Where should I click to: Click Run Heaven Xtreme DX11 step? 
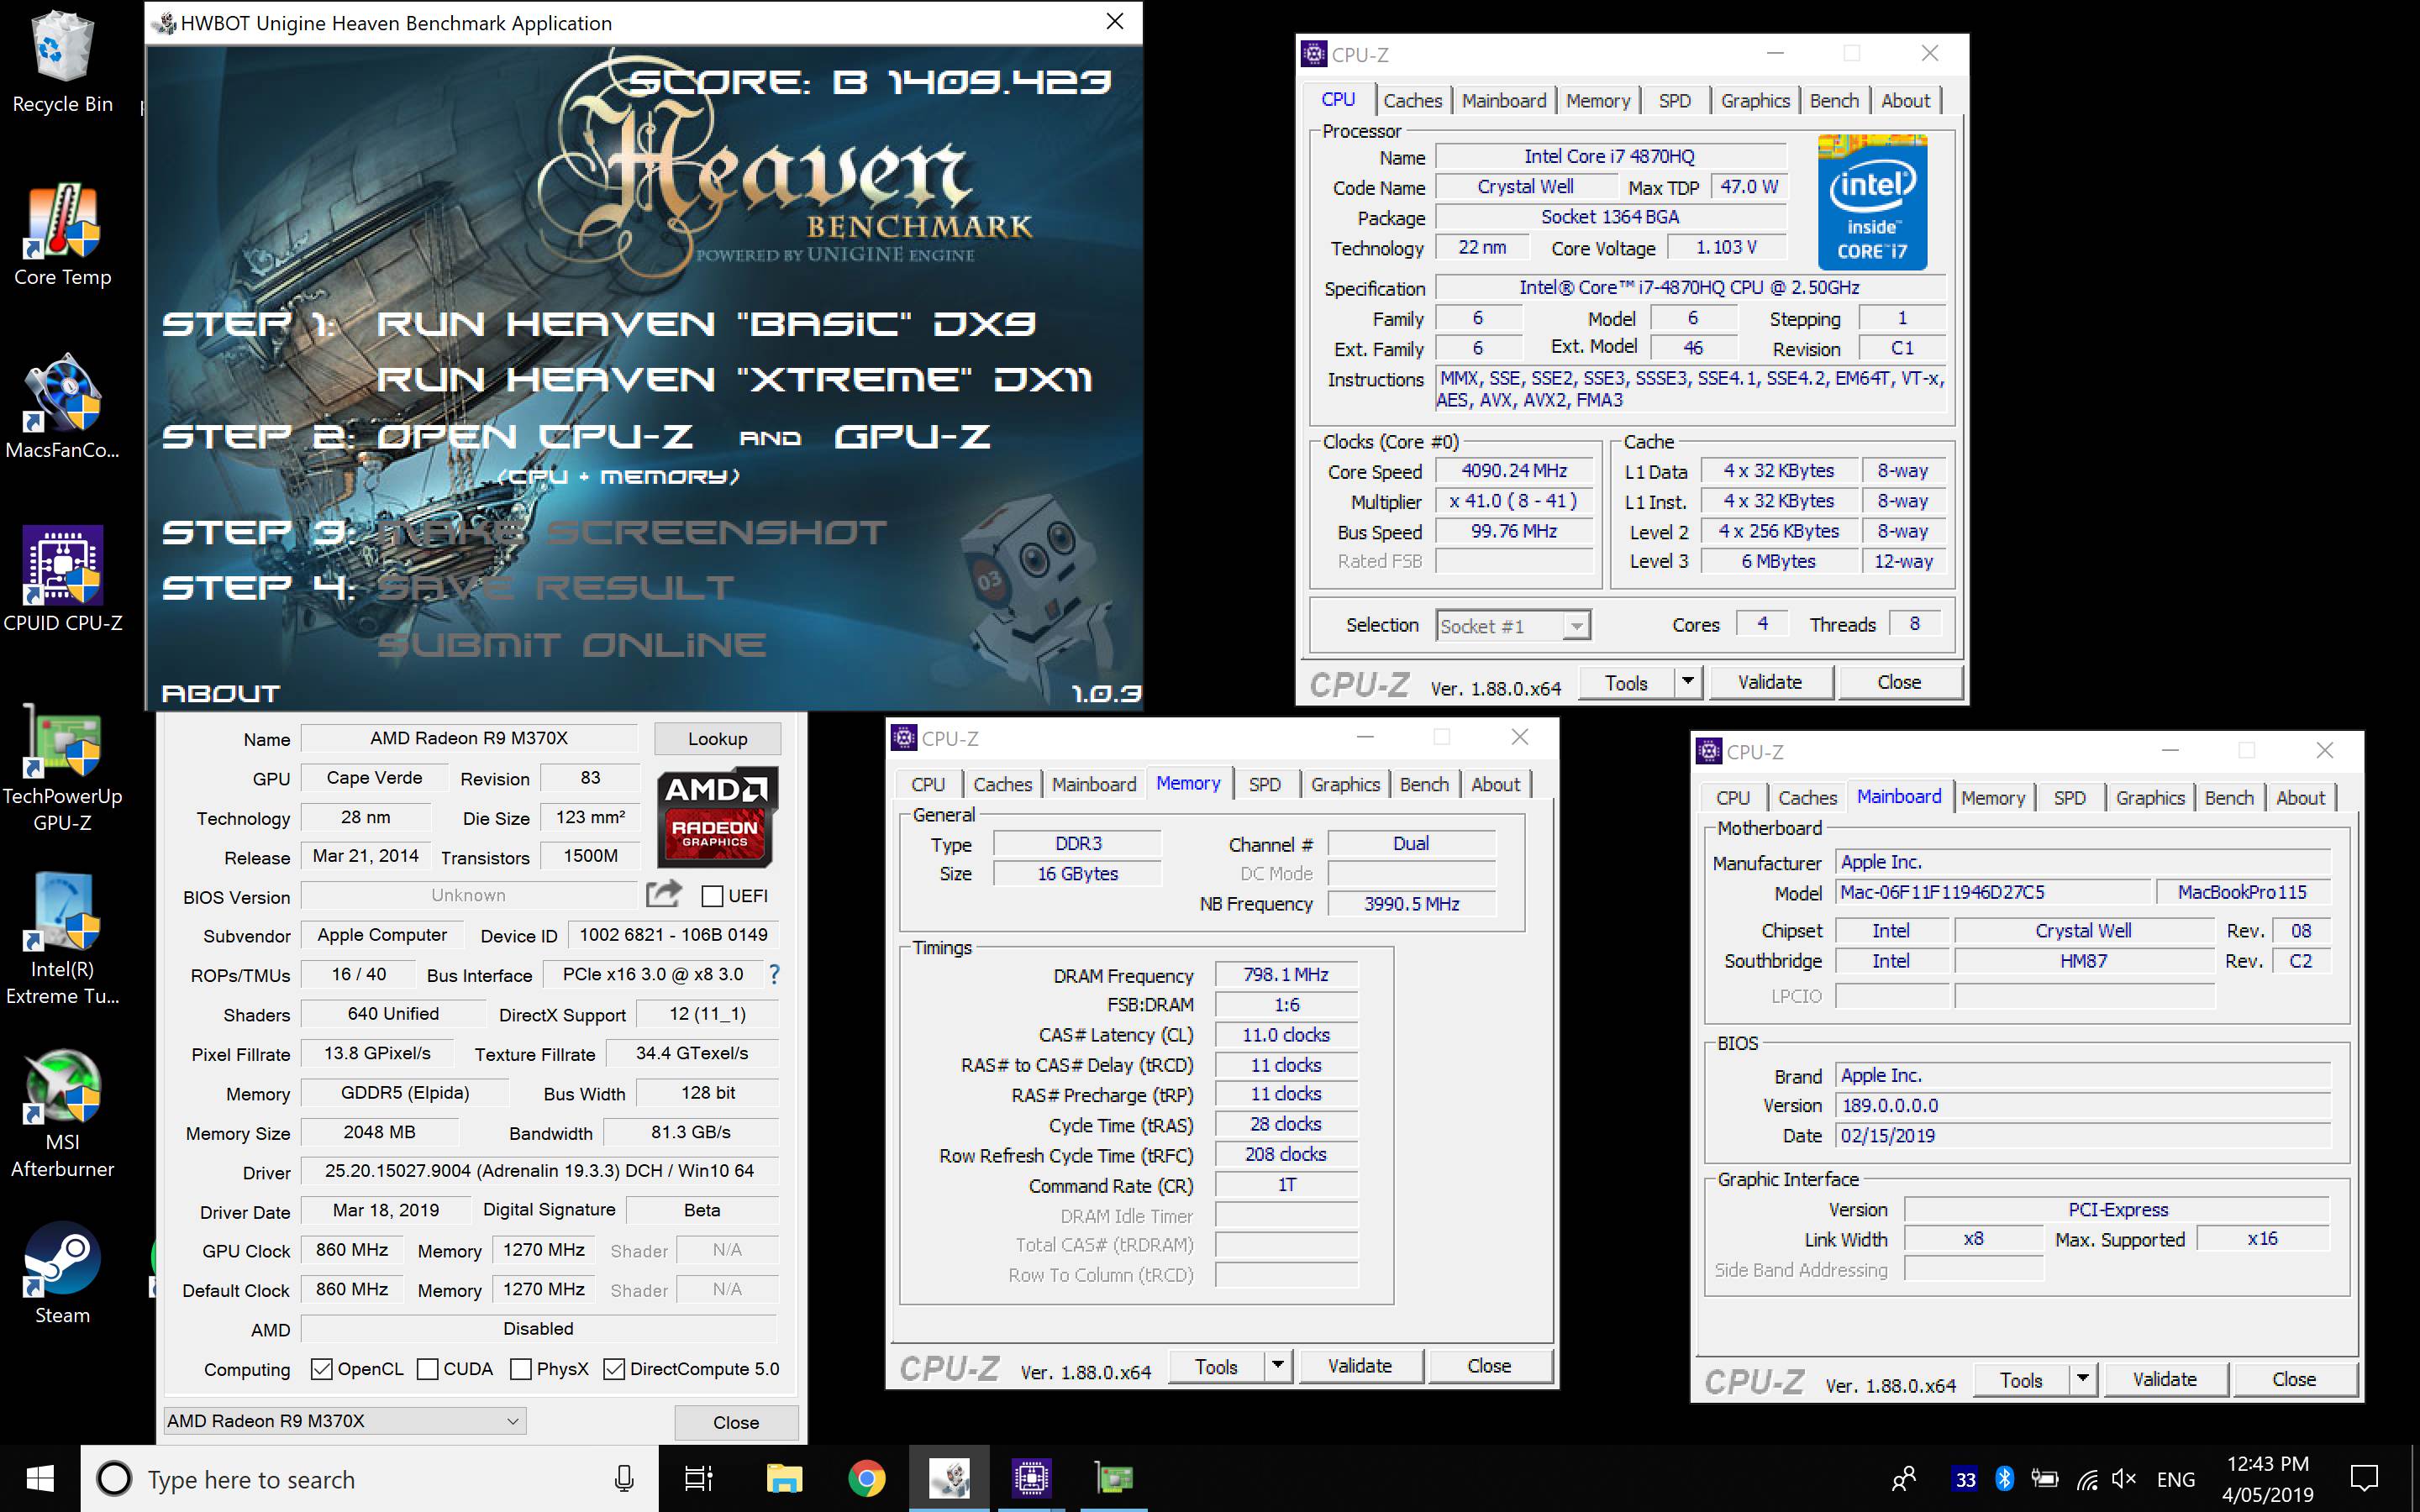(735, 379)
